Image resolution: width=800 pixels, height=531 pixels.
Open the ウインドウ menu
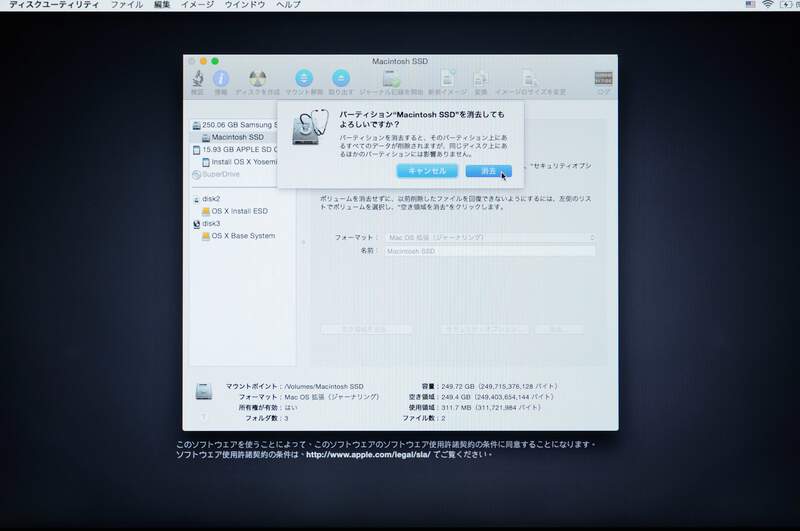[245, 5]
